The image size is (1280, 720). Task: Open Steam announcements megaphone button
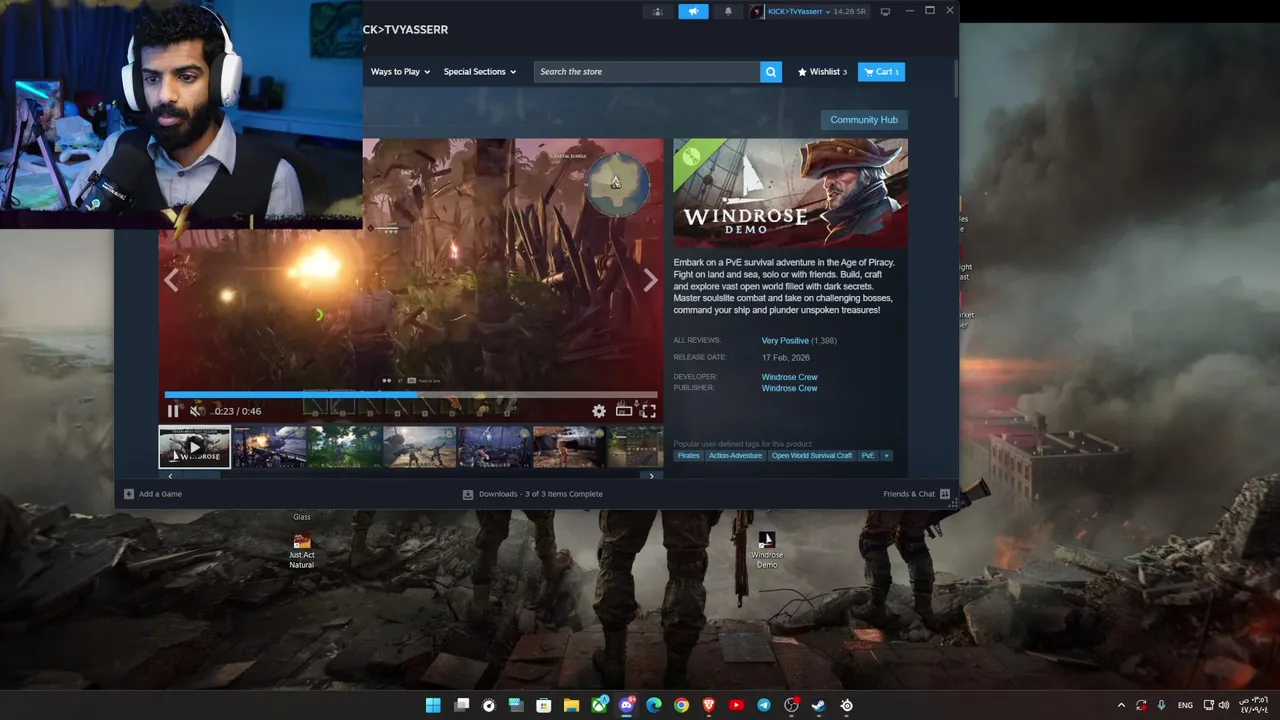click(693, 12)
